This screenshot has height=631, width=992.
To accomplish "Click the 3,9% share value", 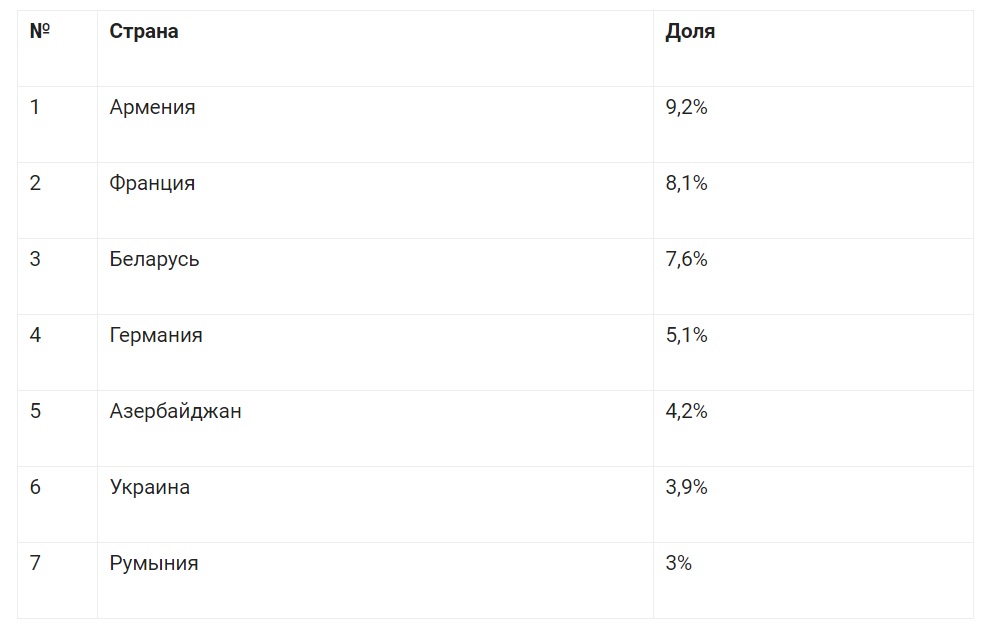I will 686,487.
